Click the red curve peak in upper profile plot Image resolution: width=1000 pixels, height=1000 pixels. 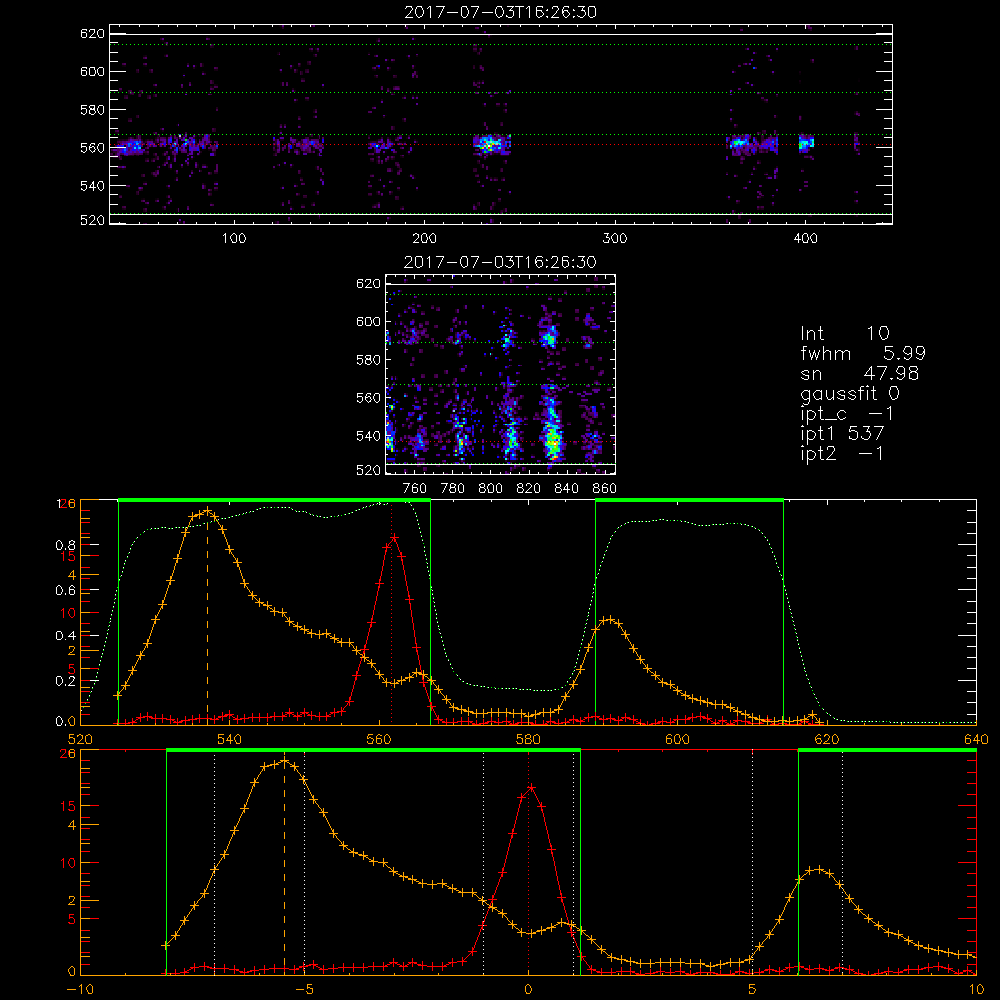pos(394,538)
